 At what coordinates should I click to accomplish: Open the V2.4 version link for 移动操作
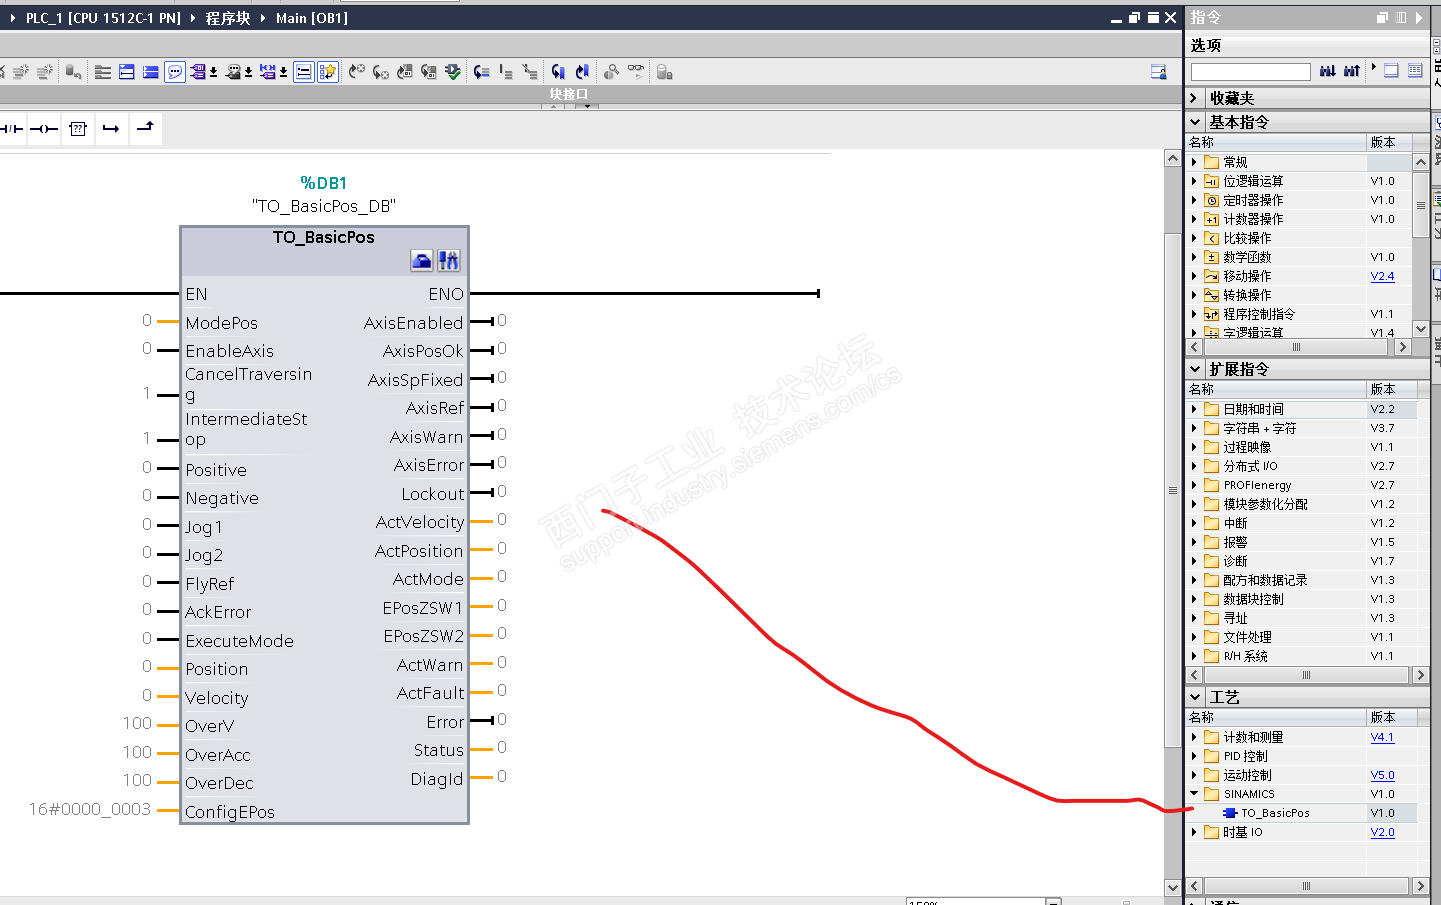click(1382, 276)
